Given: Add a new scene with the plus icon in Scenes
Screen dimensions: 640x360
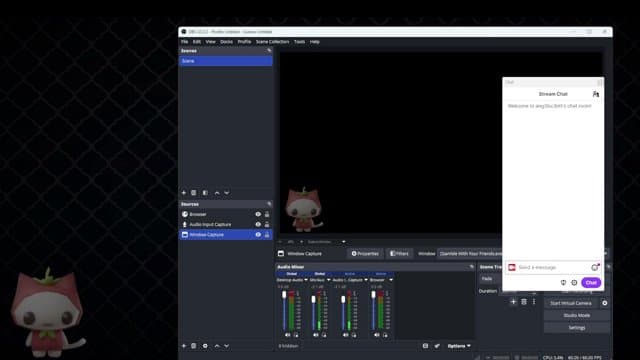Looking at the screenshot, I should pyautogui.click(x=184, y=193).
